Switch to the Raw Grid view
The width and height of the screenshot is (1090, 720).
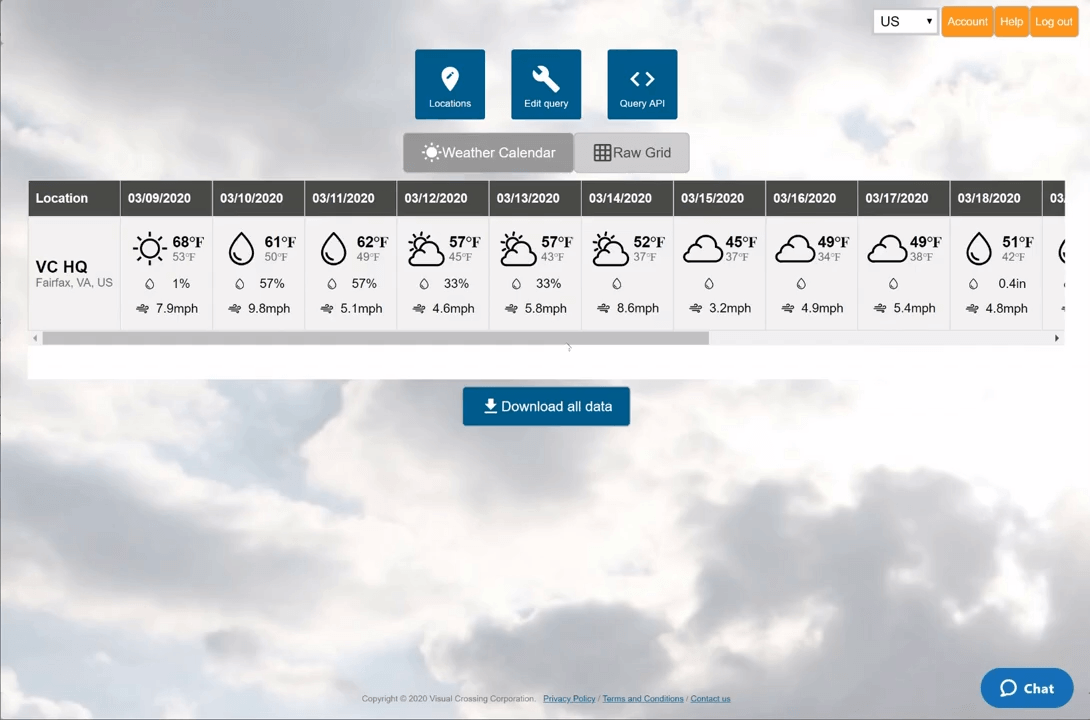click(632, 153)
